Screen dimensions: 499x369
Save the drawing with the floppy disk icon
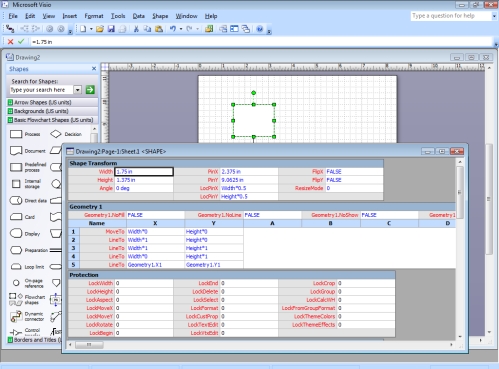tap(111, 29)
